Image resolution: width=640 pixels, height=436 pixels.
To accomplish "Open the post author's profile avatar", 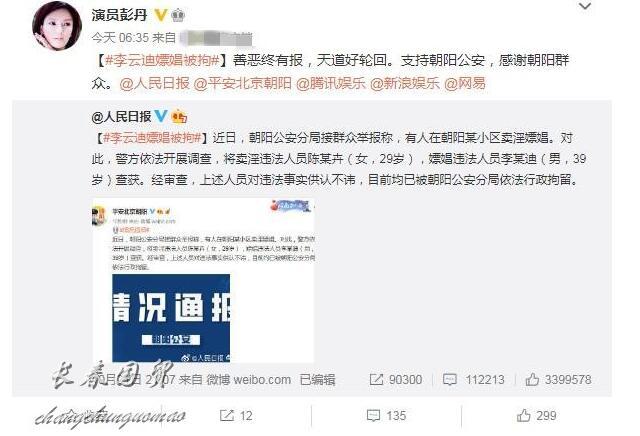I will tap(57, 25).
